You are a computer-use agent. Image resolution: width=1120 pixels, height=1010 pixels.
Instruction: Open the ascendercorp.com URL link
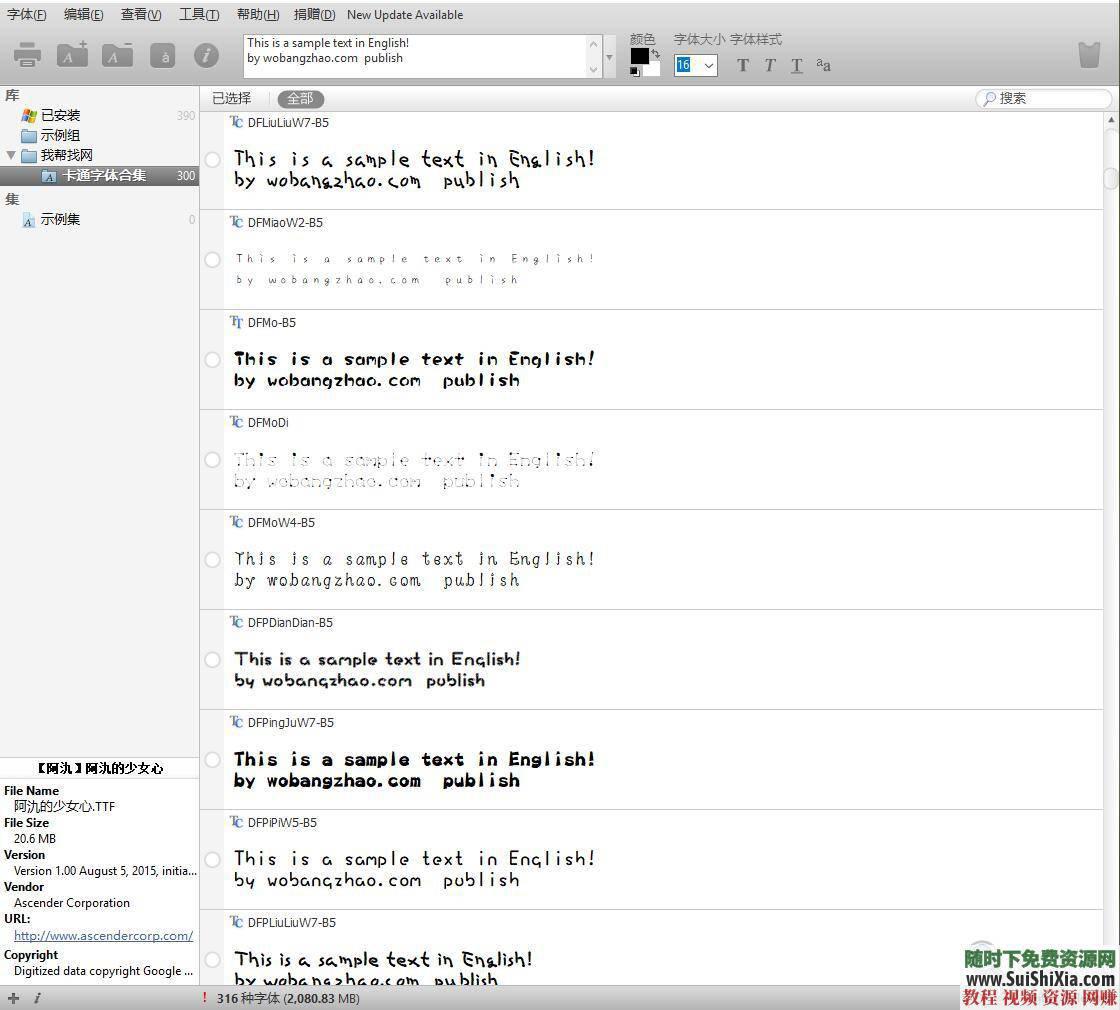tap(103, 936)
